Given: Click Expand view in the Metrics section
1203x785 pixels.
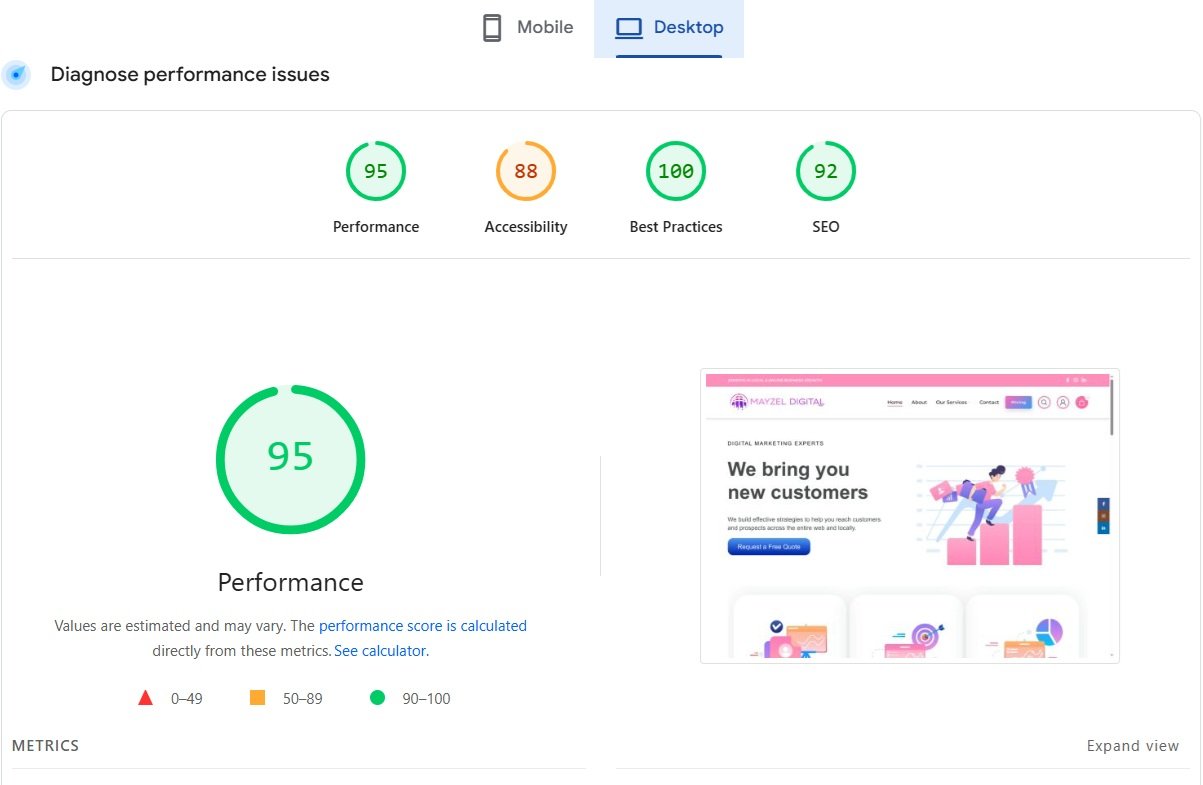Looking at the screenshot, I should tap(1132, 745).
